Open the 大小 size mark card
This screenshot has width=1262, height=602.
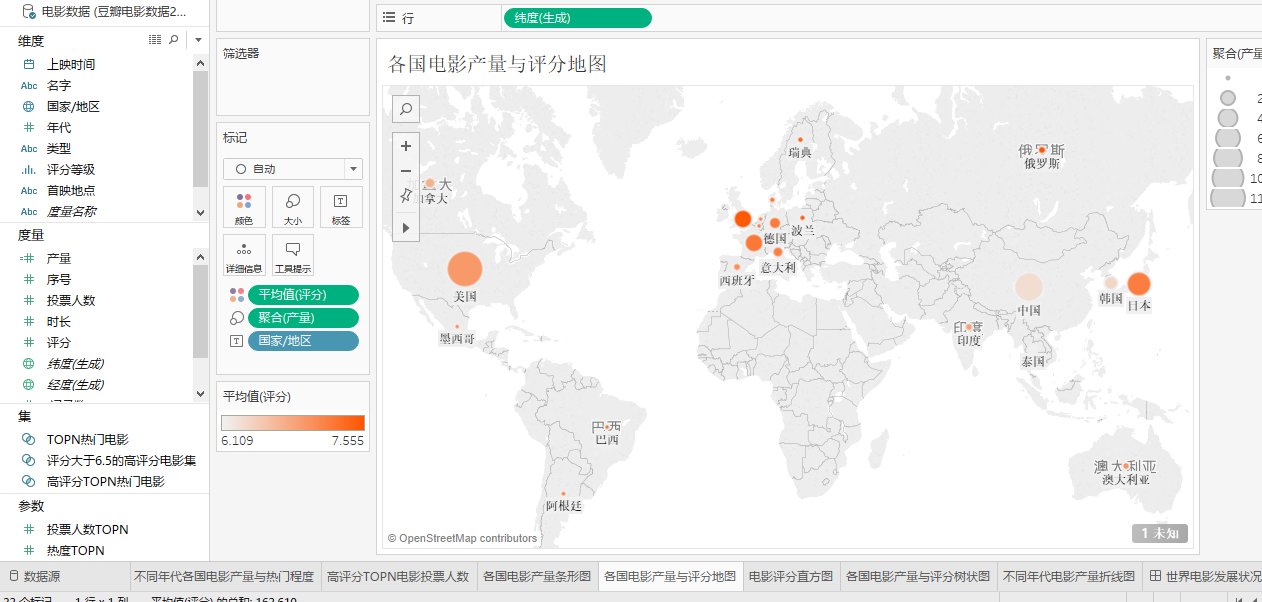293,206
